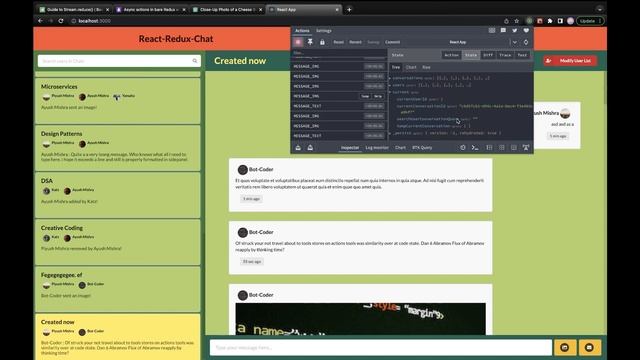Switch to Log monitor
The width and height of the screenshot is (640, 360).
(377, 148)
